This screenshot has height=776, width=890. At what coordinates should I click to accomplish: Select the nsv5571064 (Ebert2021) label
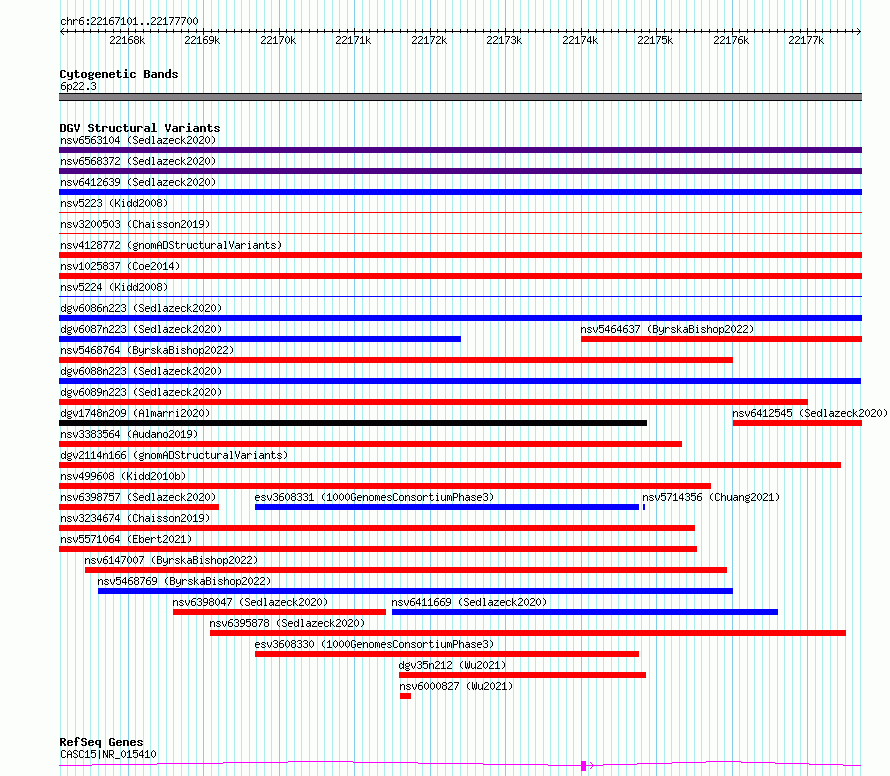click(126, 539)
